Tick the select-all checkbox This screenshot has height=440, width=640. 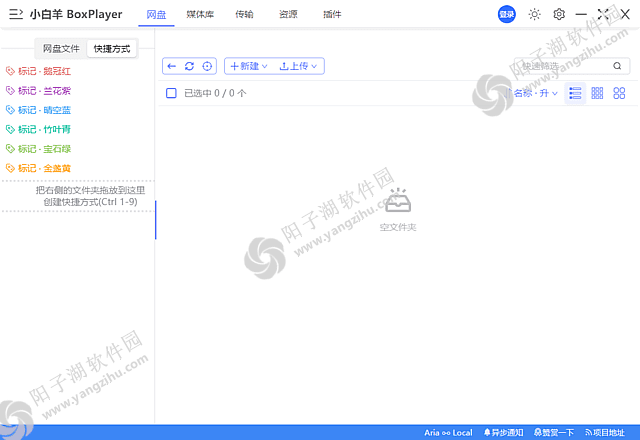pyautogui.click(x=171, y=93)
